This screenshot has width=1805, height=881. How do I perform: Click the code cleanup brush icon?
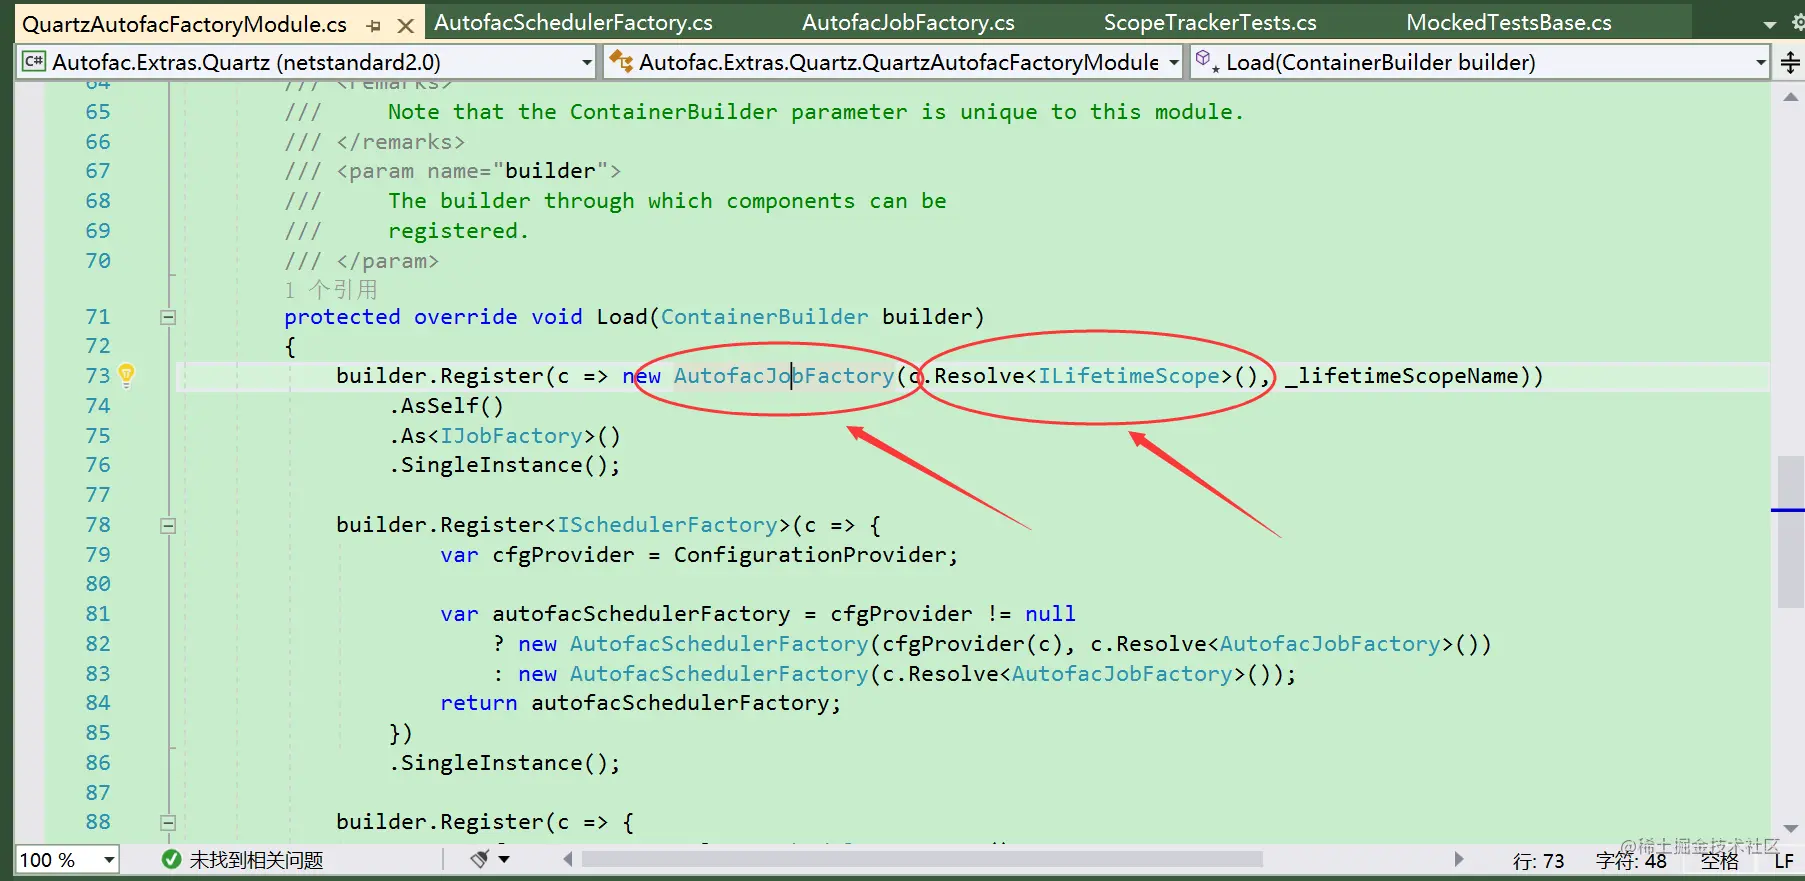[x=480, y=859]
